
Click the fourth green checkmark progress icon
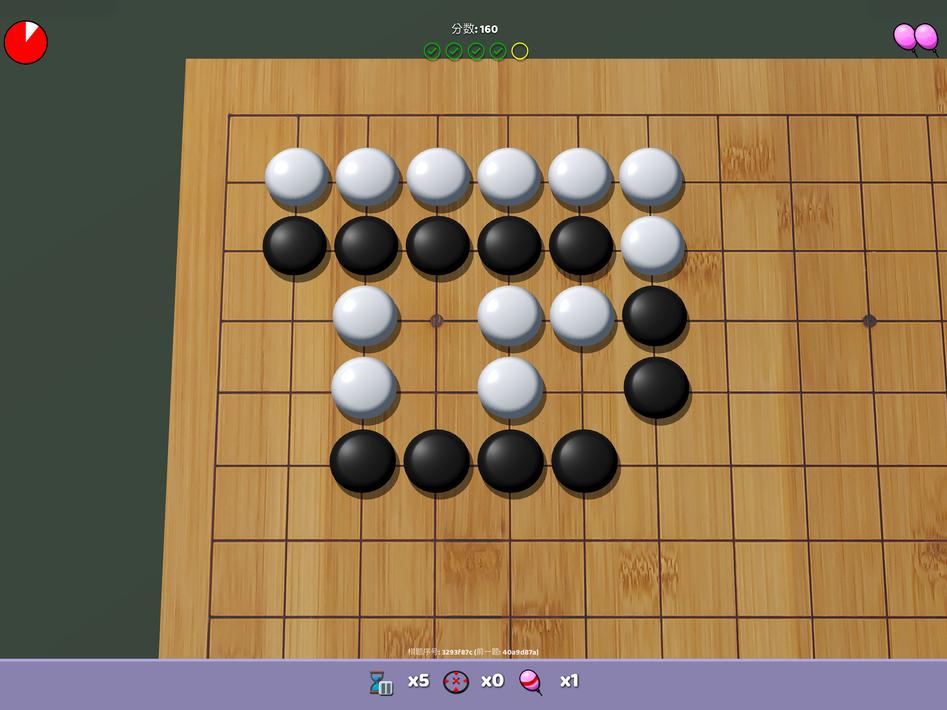(497, 51)
